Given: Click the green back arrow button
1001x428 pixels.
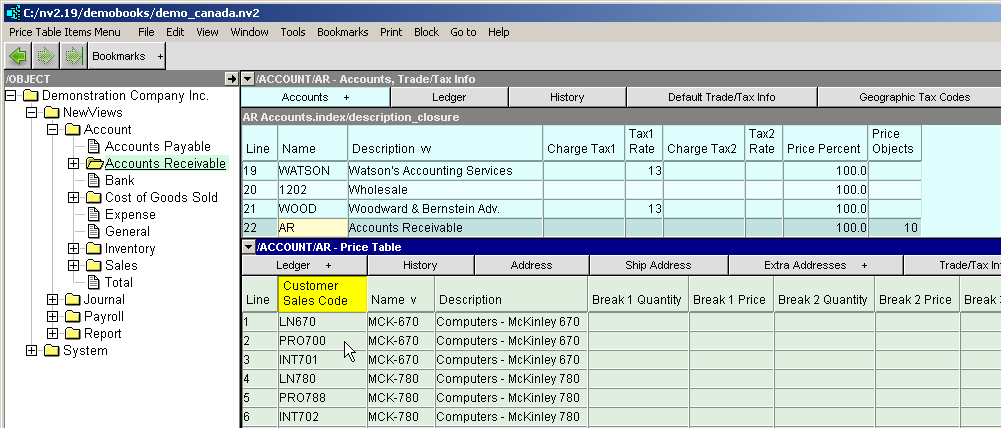Looking at the screenshot, I should point(18,57).
